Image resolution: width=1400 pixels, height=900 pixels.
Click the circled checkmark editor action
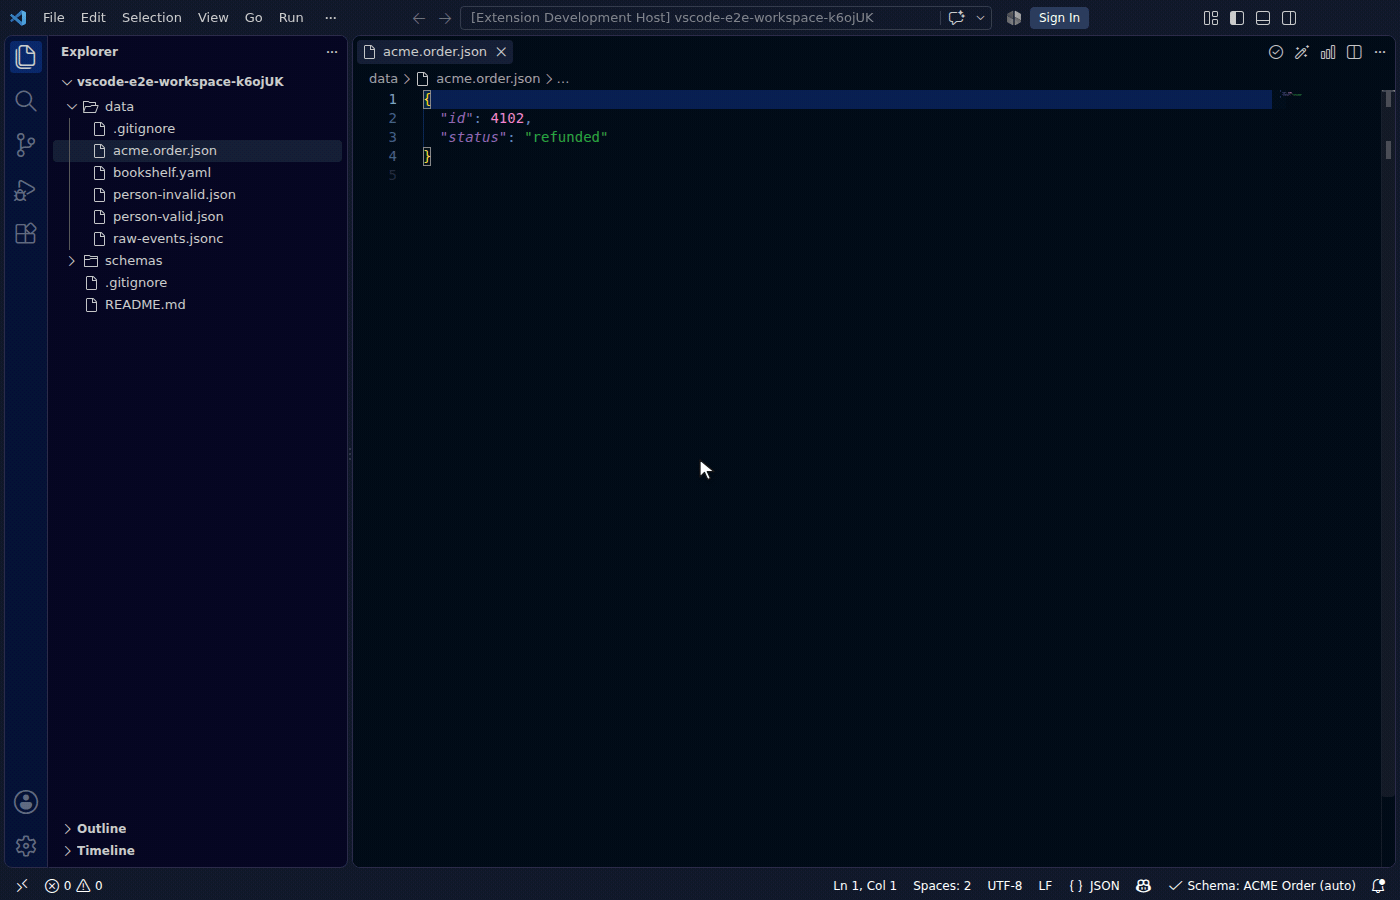coord(1276,52)
